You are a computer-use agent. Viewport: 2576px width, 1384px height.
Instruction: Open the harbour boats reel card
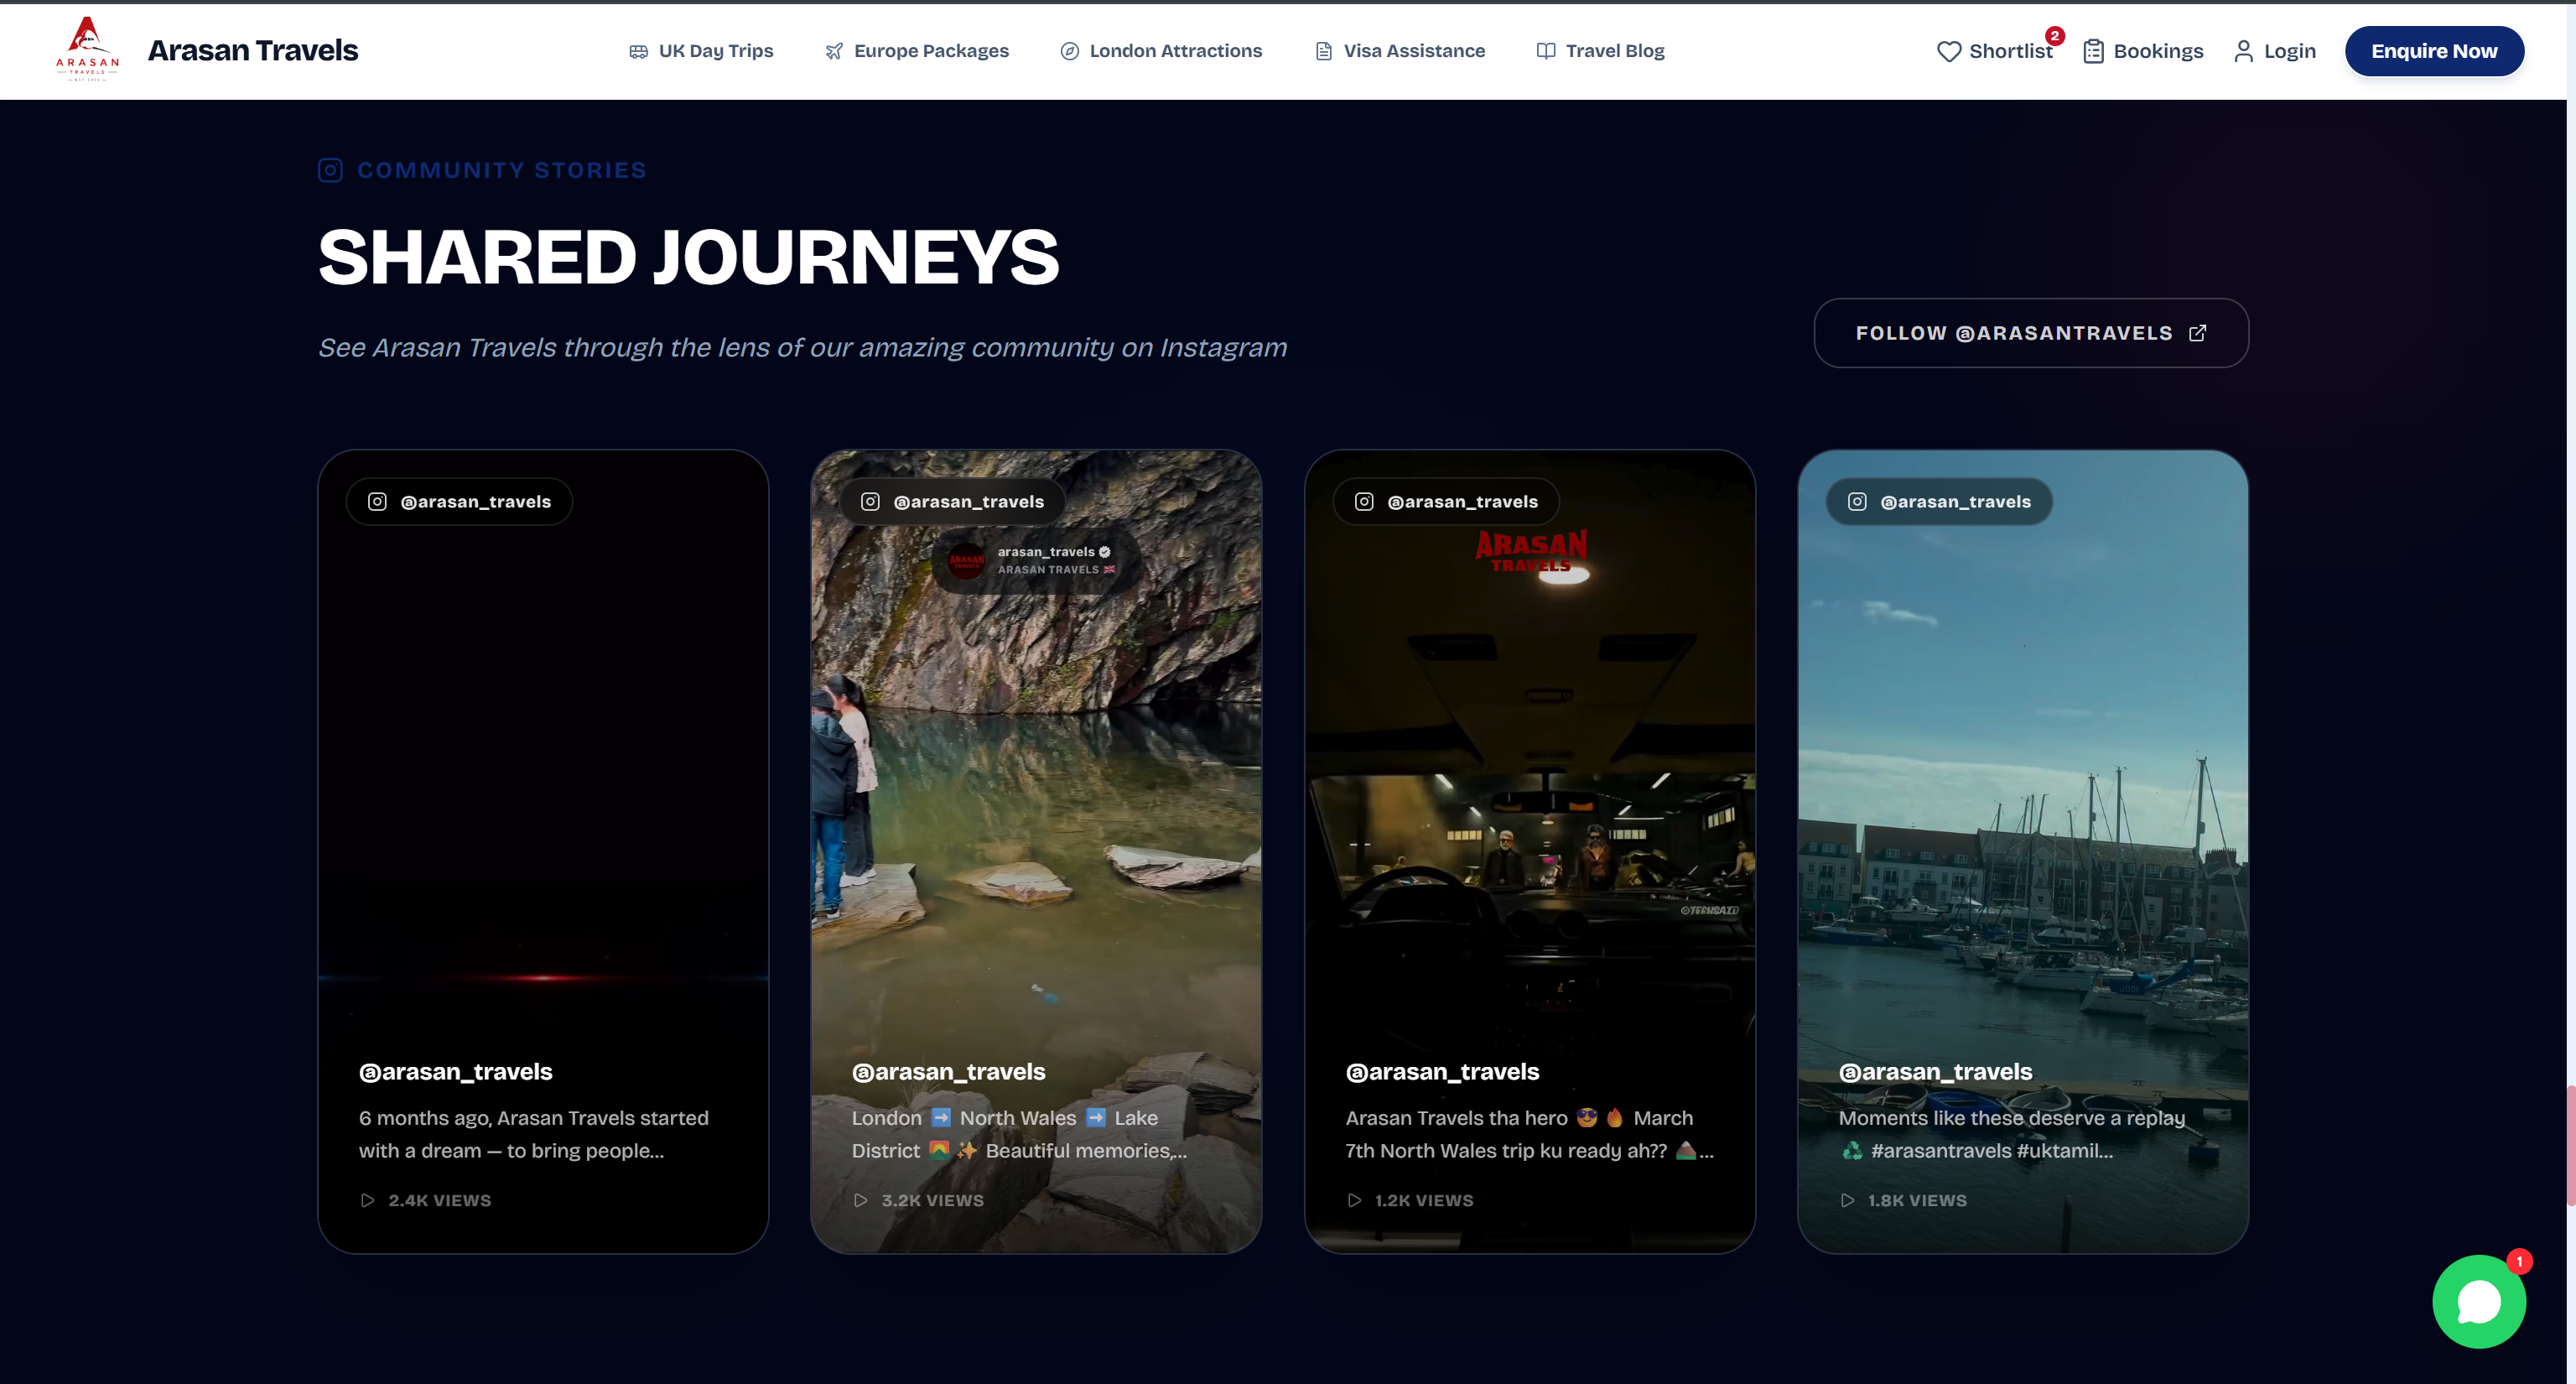point(2023,851)
